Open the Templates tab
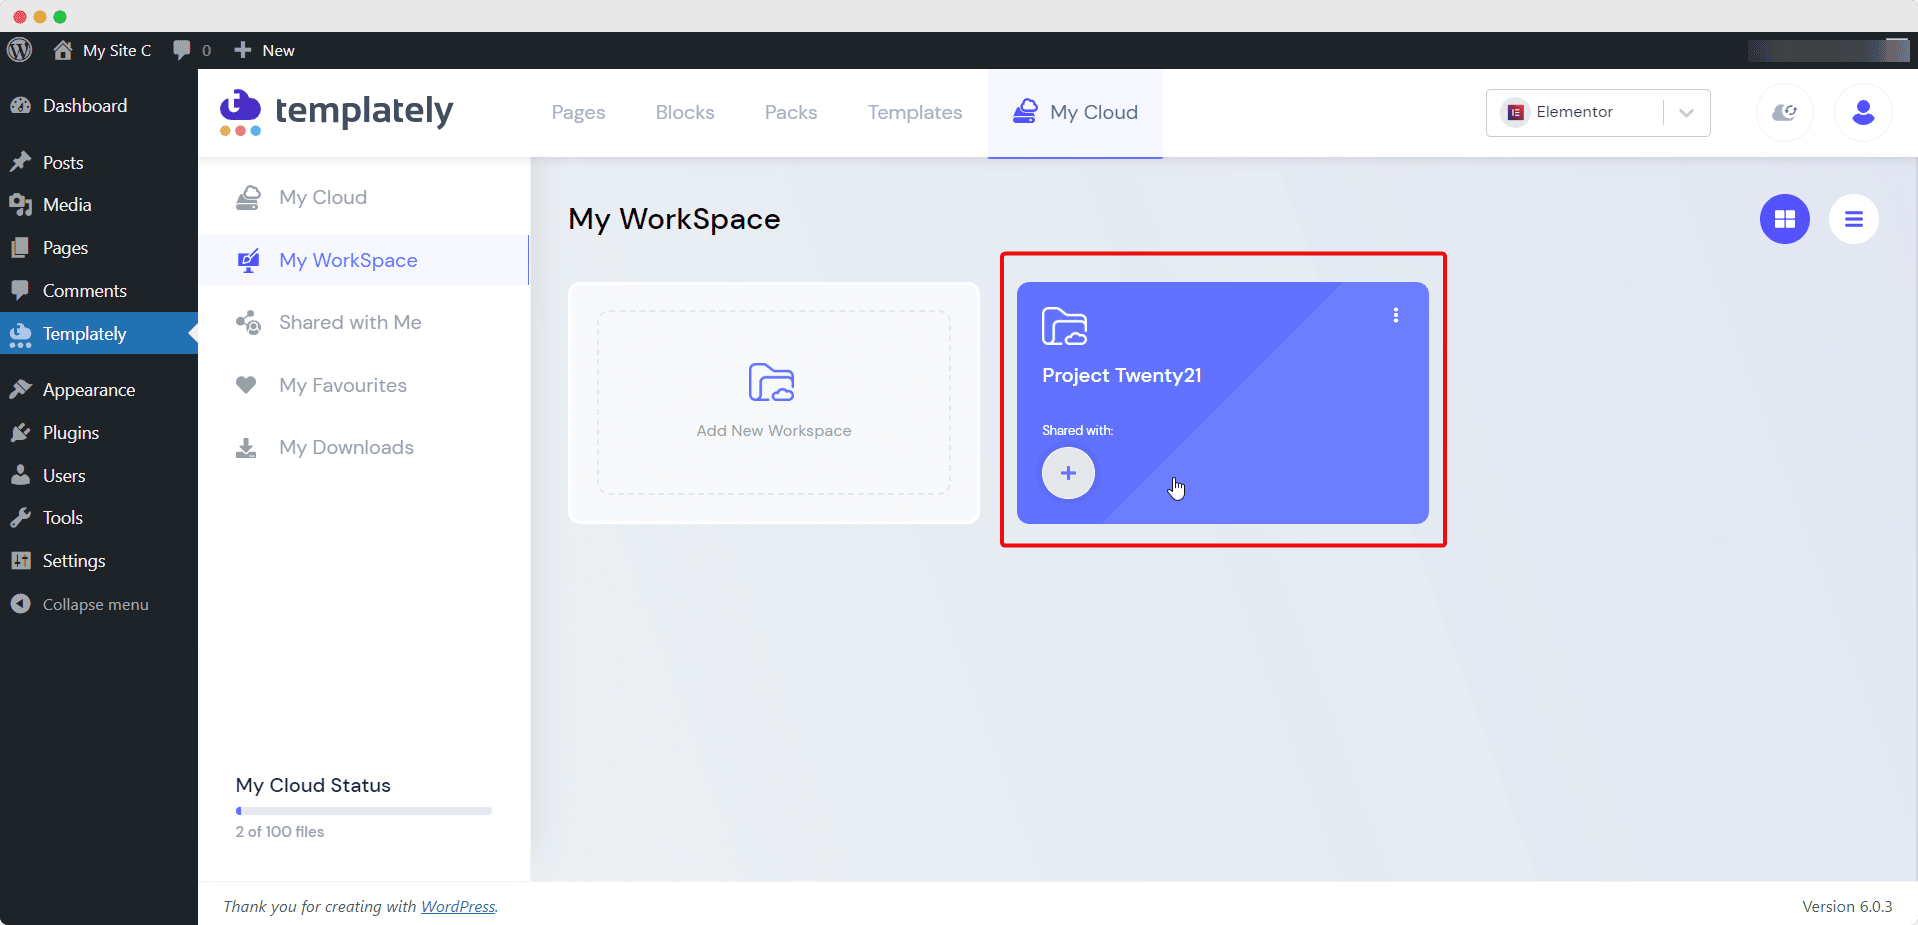Image resolution: width=1918 pixels, height=925 pixels. click(915, 112)
